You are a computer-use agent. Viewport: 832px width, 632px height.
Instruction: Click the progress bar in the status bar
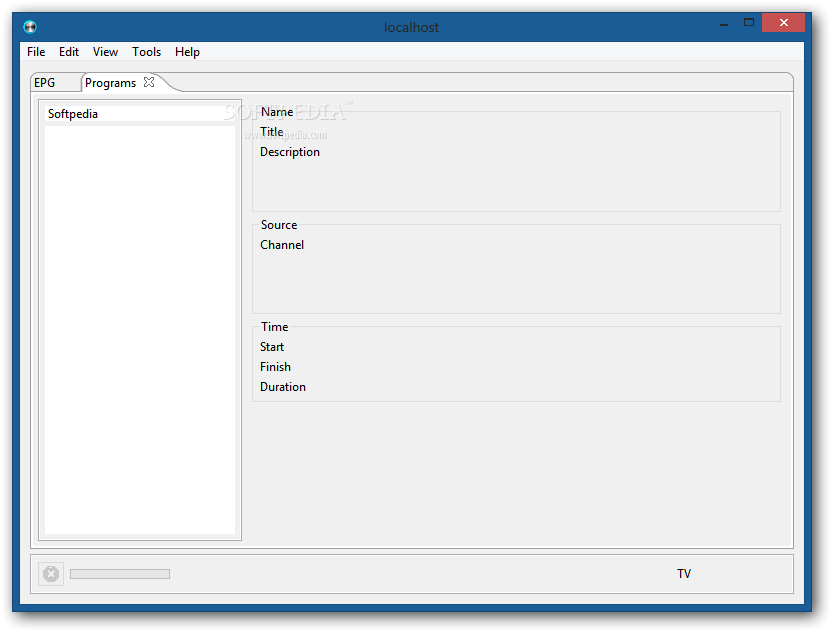pyautogui.click(x=120, y=574)
